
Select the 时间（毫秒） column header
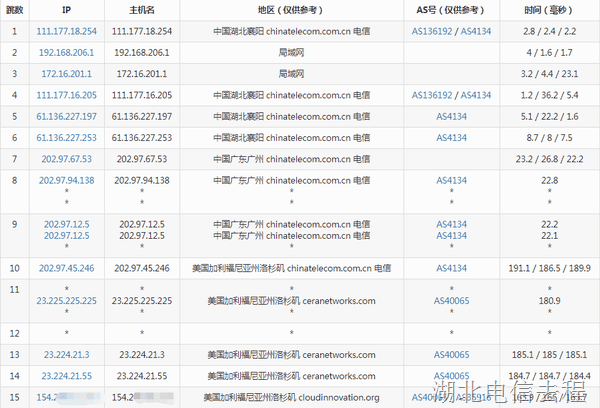[x=549, y=10]
